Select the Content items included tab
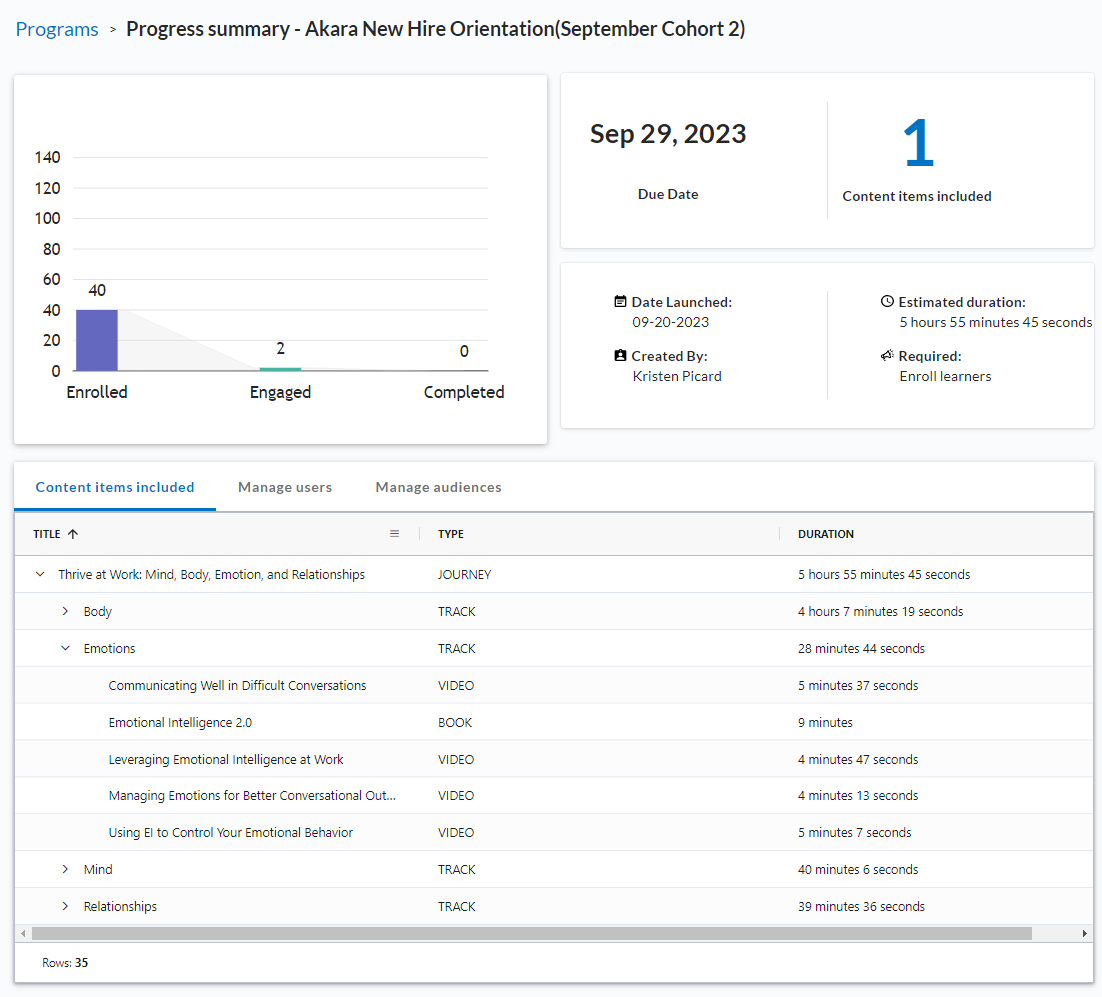The height and width of the screenshot is (997, 1102). [x=115, y=488]
